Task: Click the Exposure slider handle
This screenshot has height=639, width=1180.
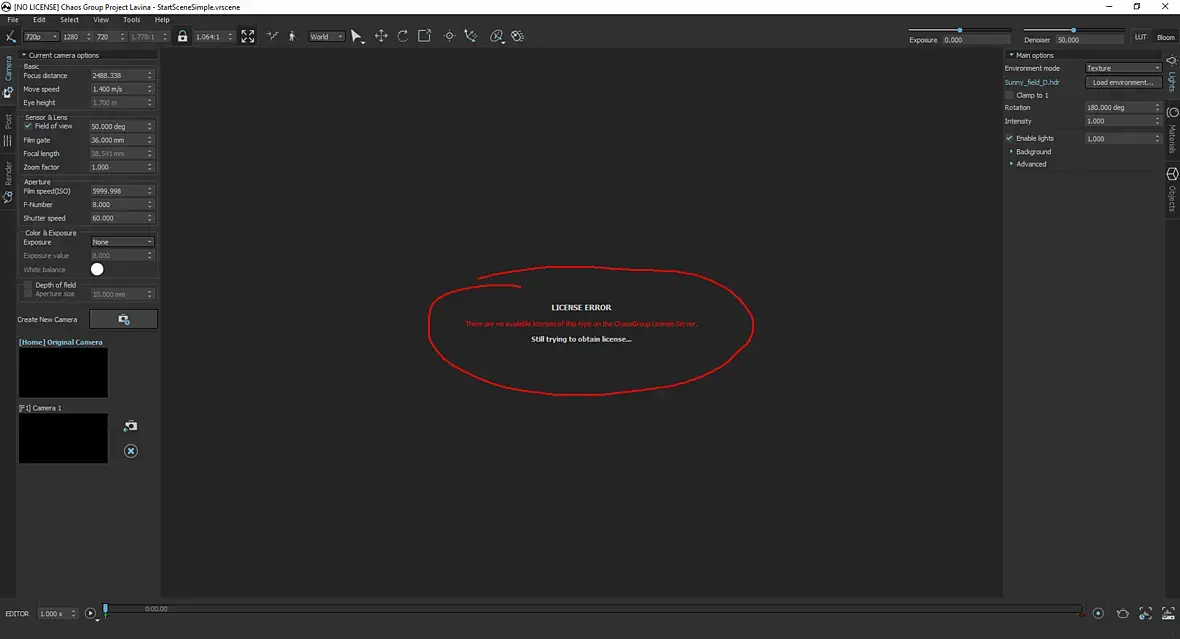Action: click(x=960, y=30)
